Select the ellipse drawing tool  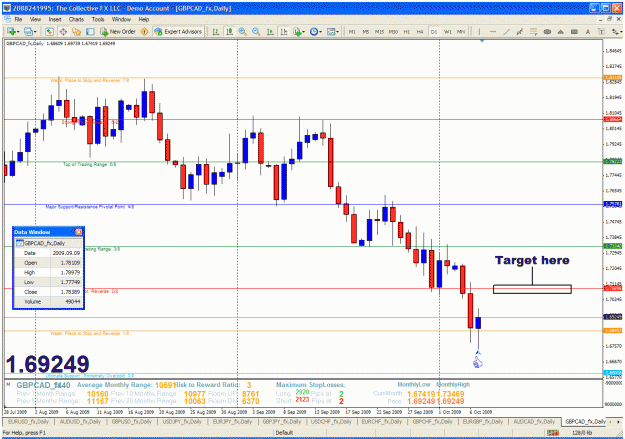point(547,31)
